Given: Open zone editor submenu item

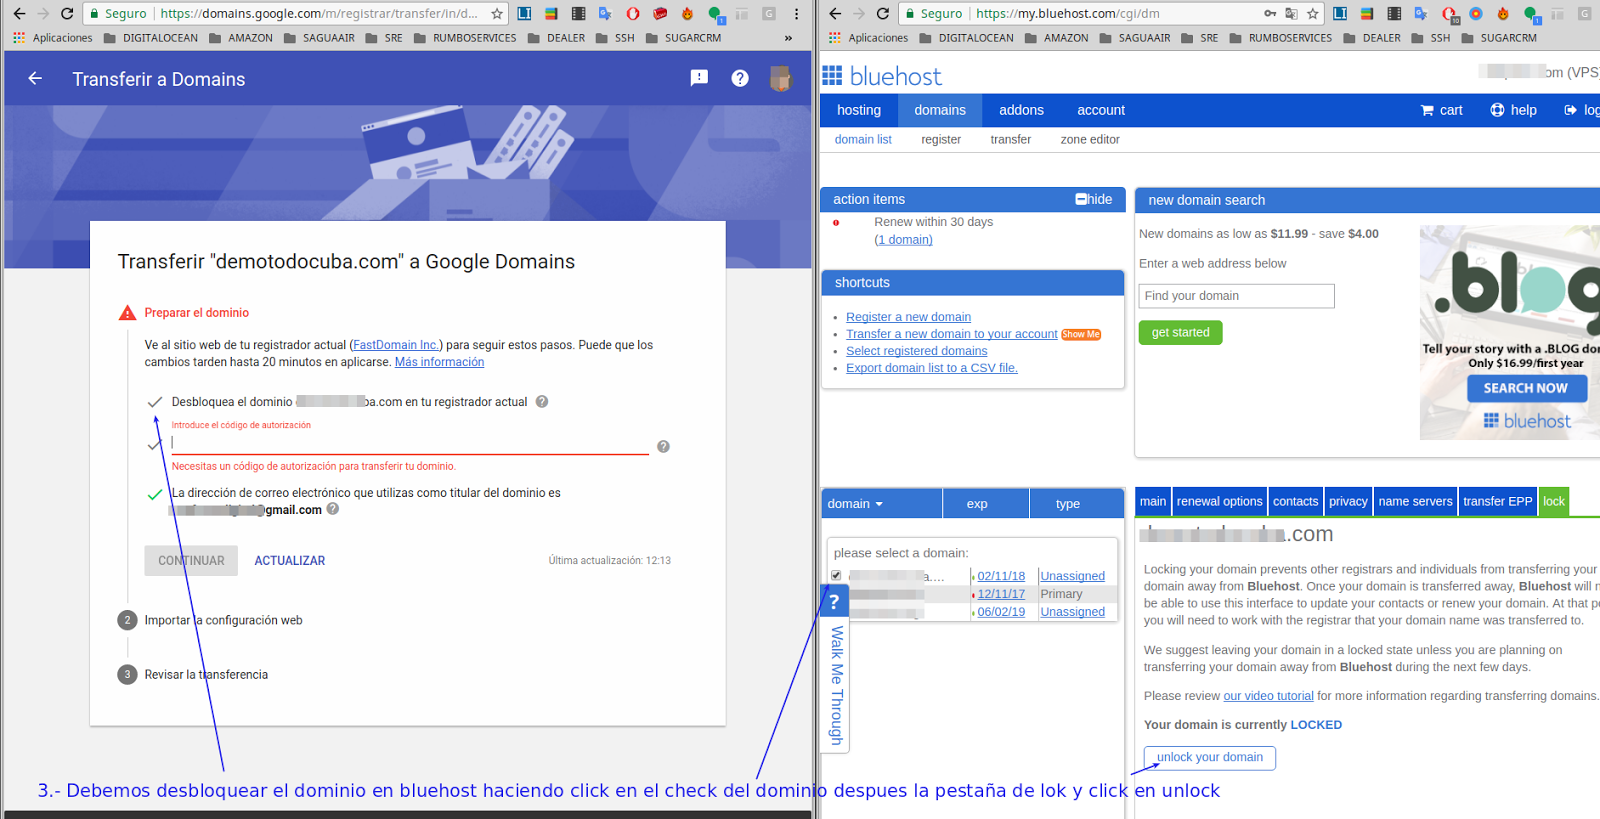Looking at the screenshot, I should [x=1090, y=140].
